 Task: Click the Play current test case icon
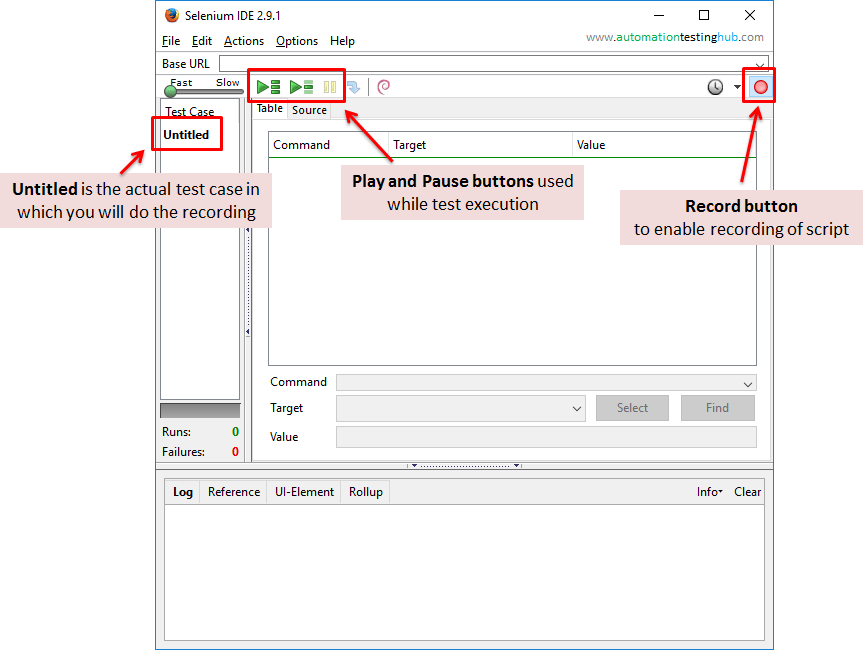coord(301,86)
